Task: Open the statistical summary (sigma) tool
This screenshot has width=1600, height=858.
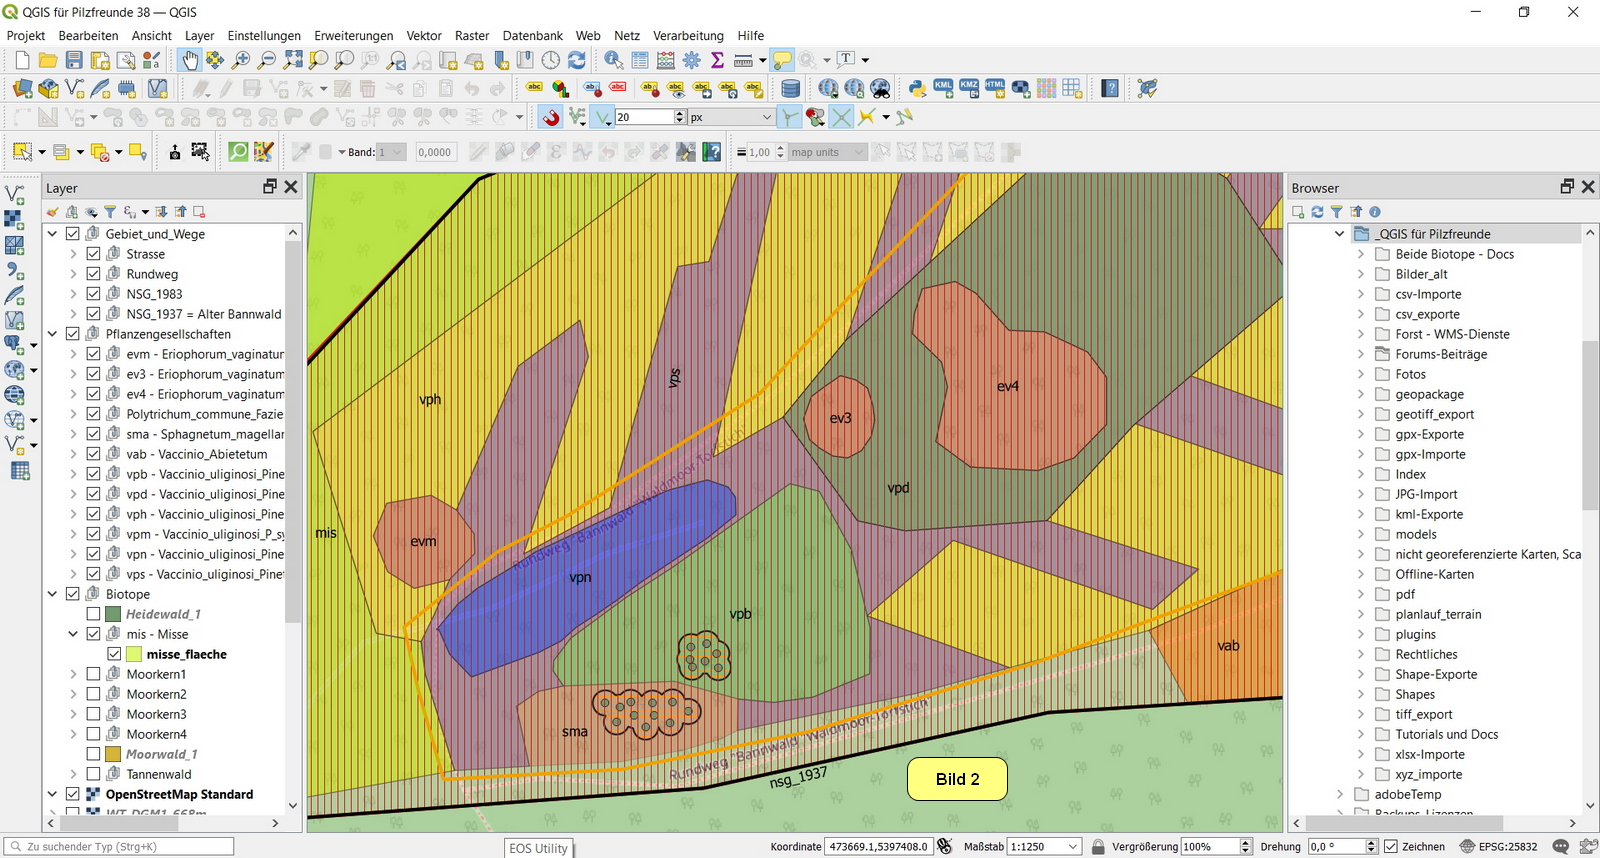Action: (x=717, y=60)
